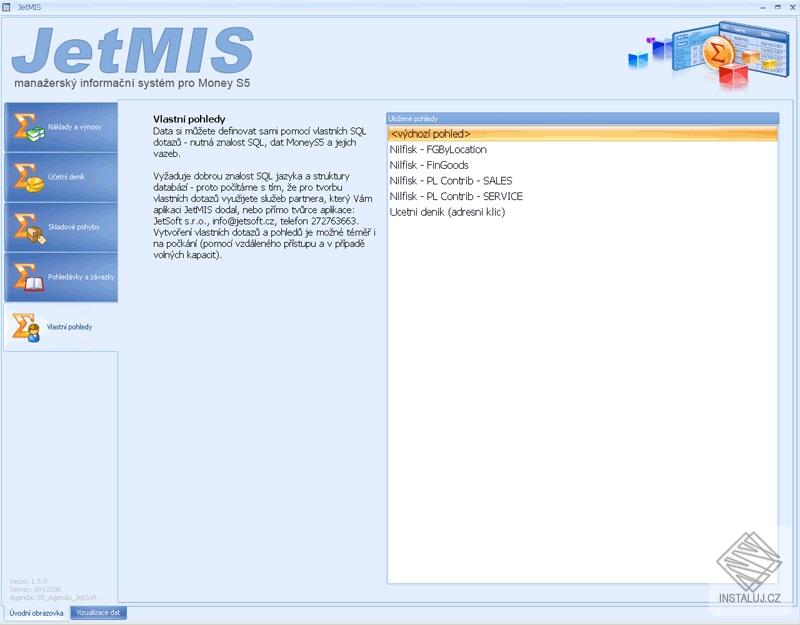Switch to the Úvodní obrazovka tab

tap(36, 613)
